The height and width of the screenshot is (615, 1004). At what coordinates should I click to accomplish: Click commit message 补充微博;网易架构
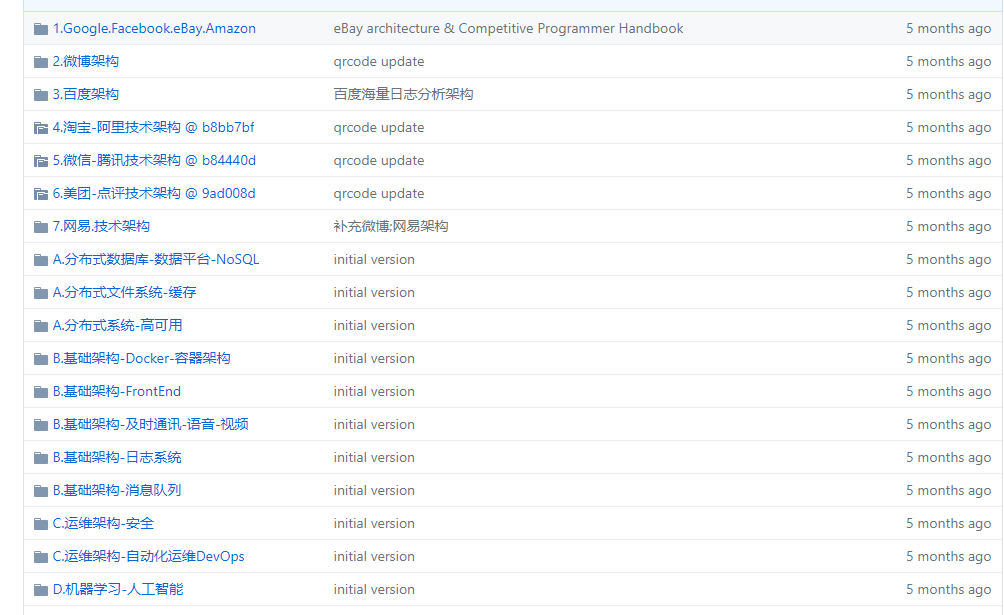pos(391,226)
